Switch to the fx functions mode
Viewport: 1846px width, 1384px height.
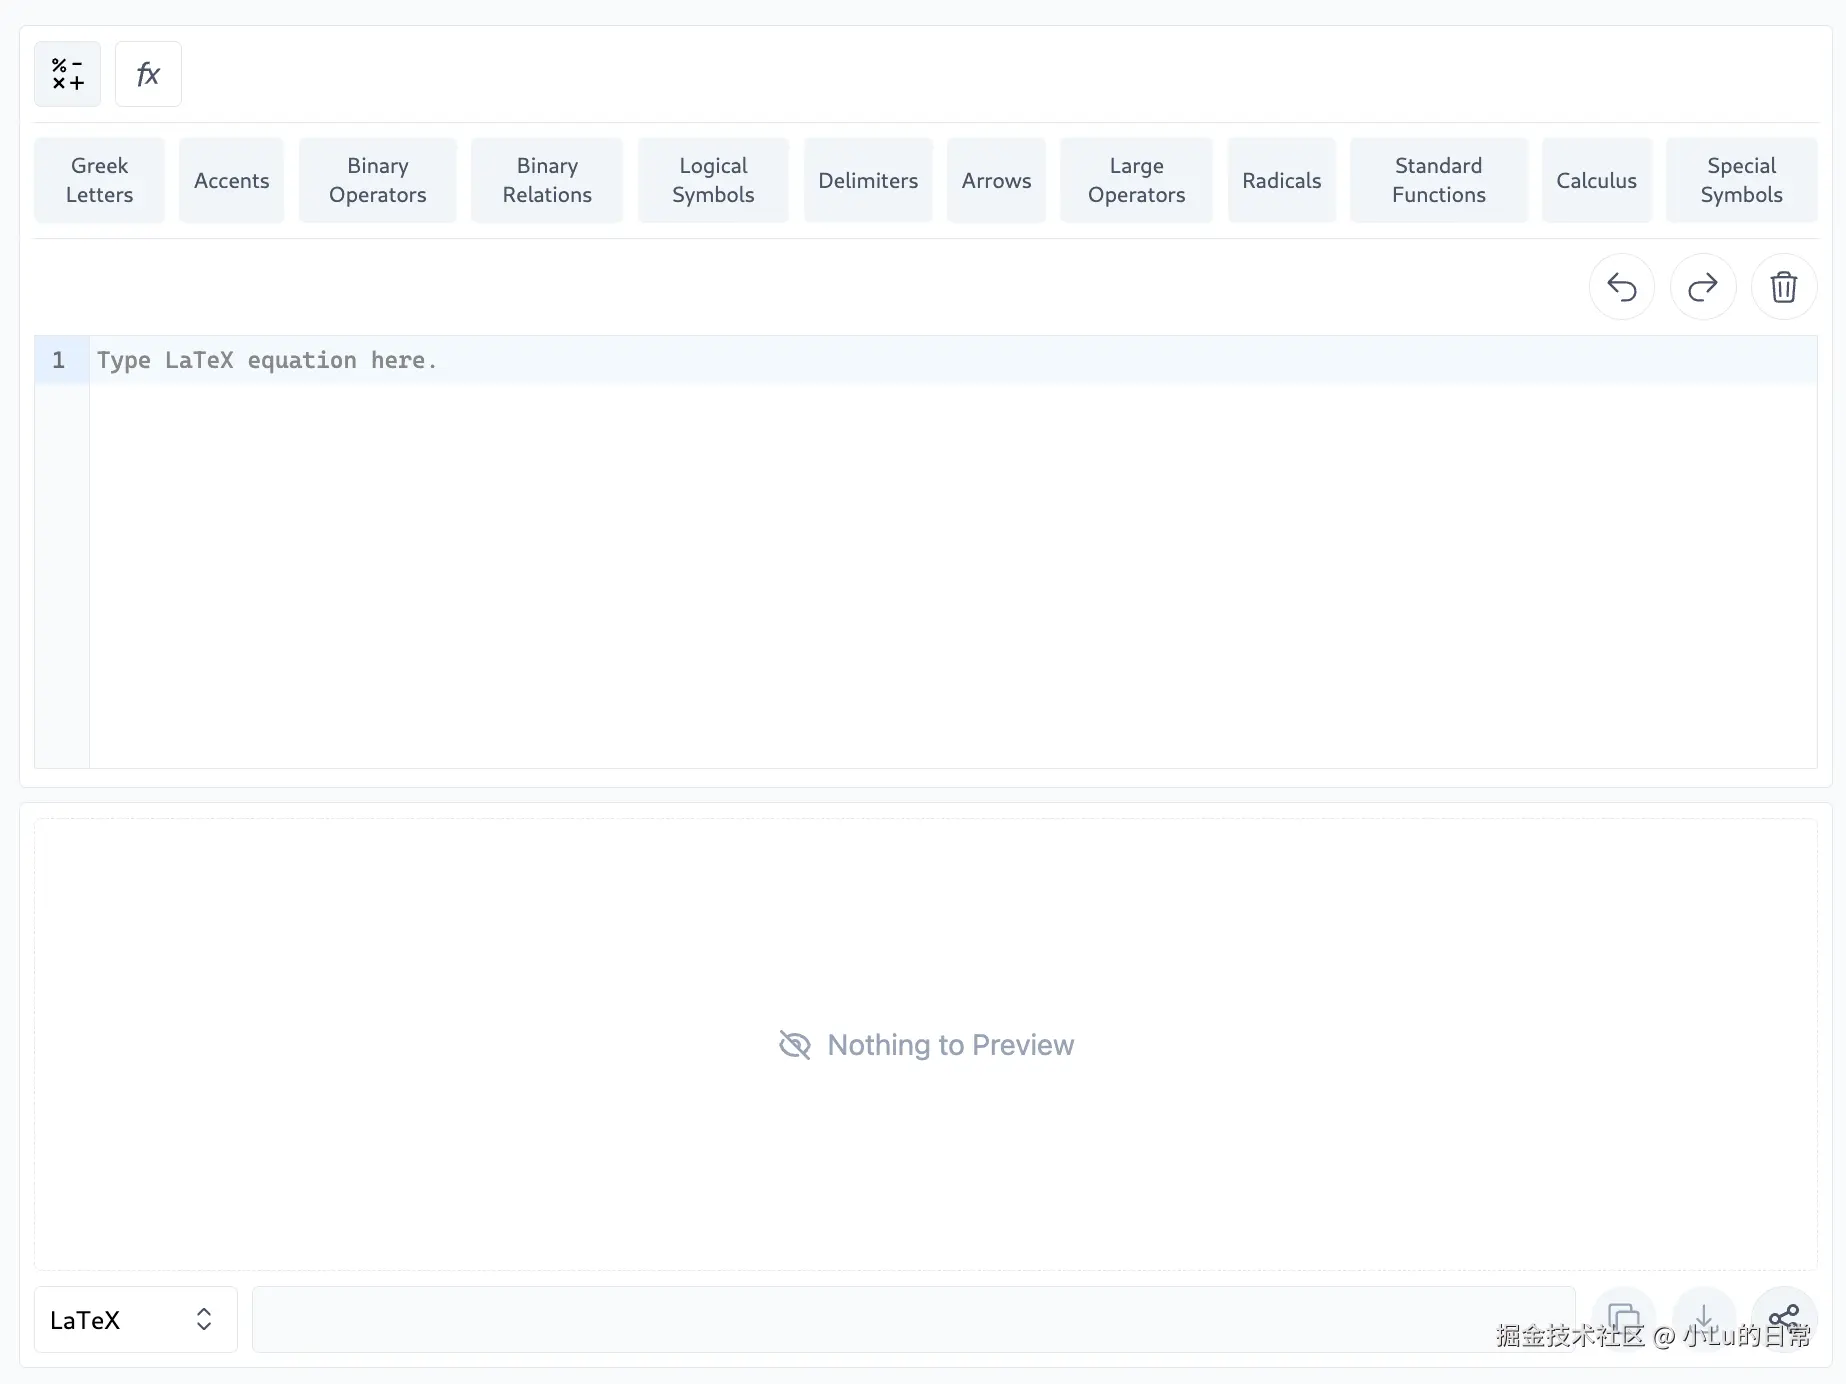[148, 74]
